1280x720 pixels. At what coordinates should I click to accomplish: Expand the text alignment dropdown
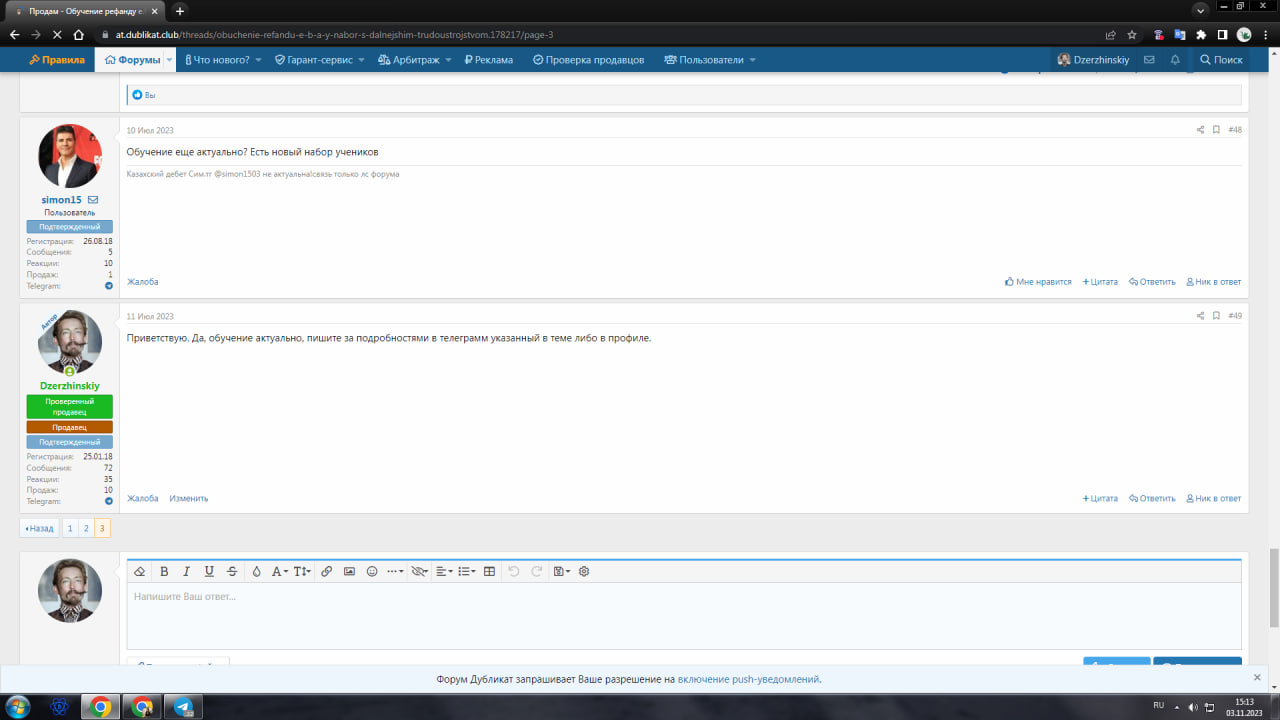tap(444, 571)
